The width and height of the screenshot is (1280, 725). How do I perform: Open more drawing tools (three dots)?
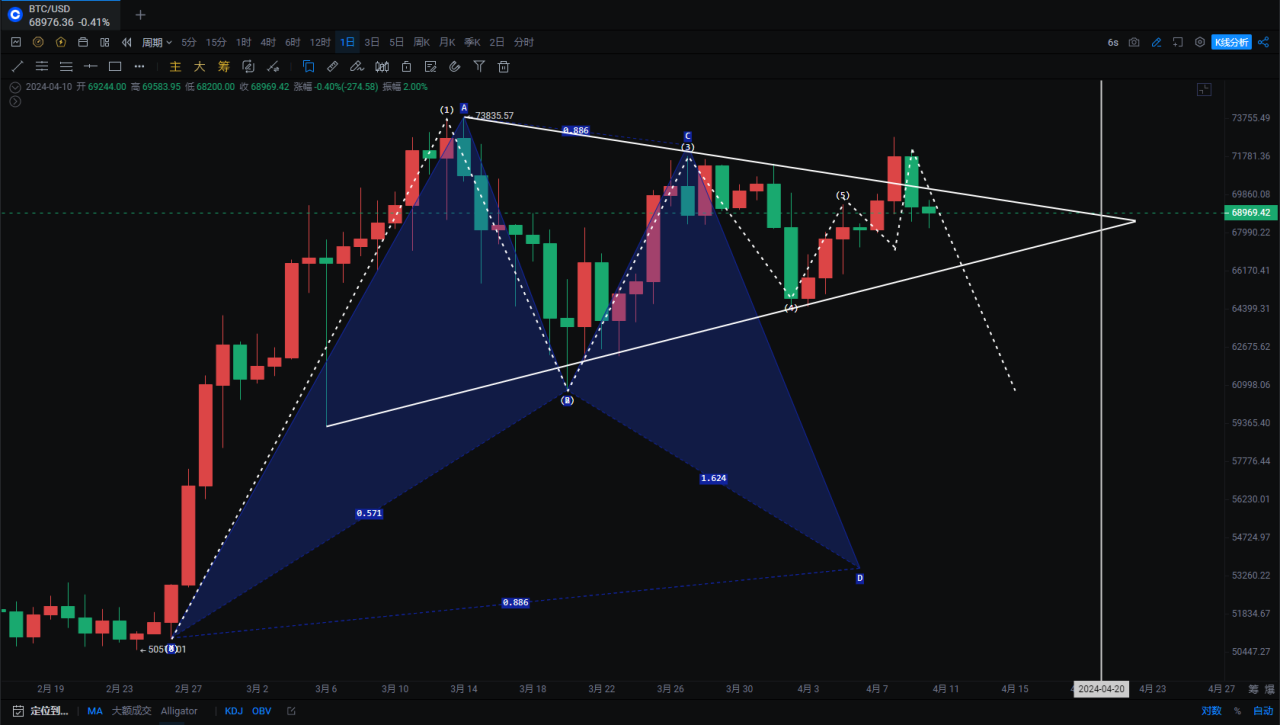[x=141, y=67]
